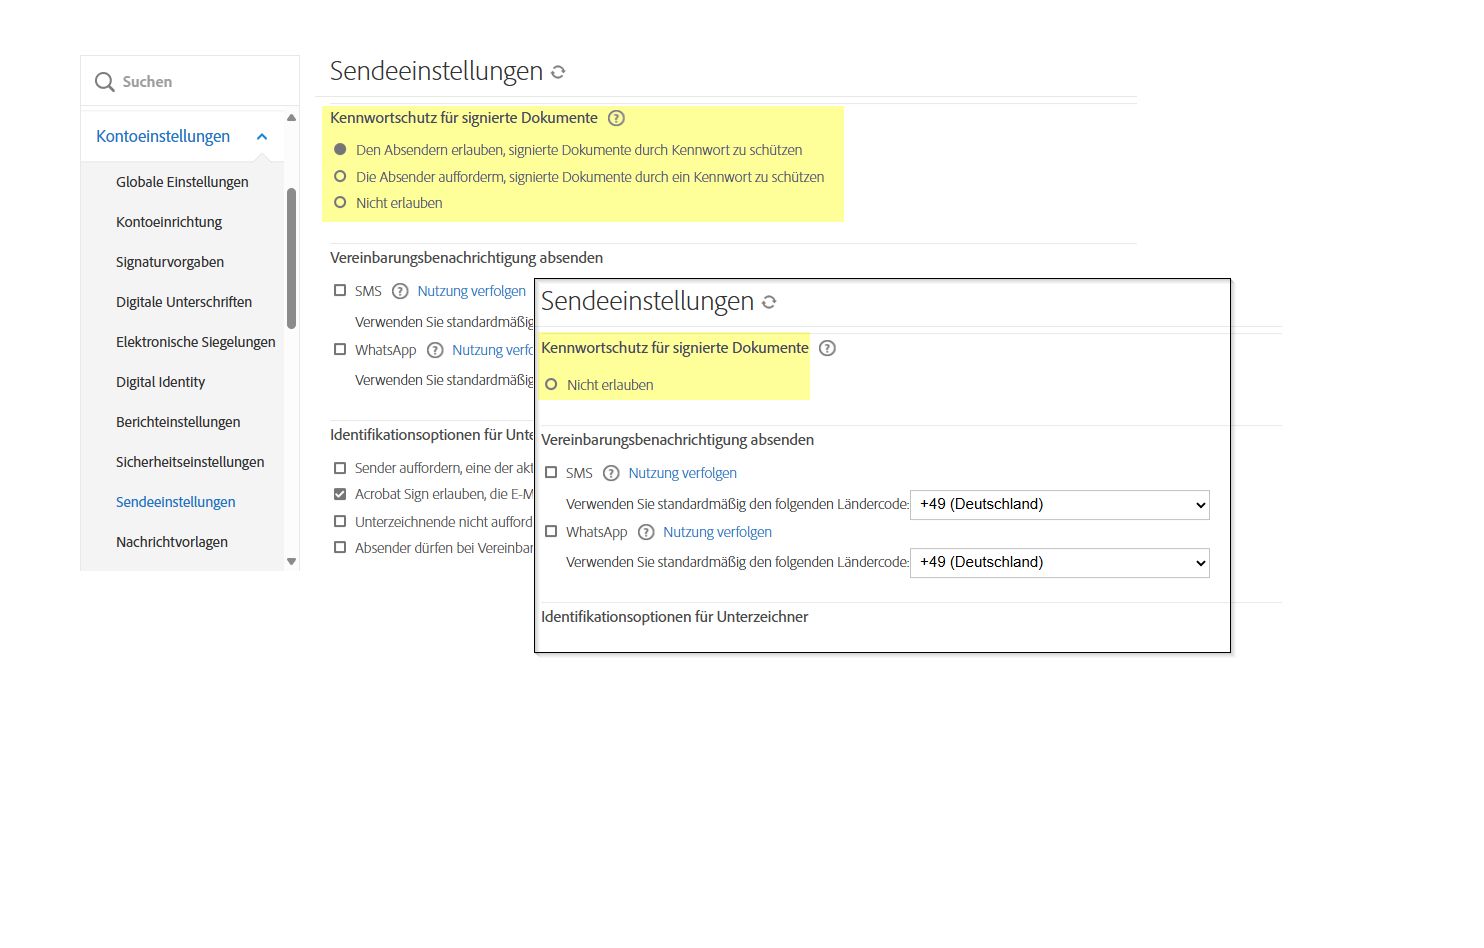
Task: Open Sicherheitseinstellungen in sidebar
Action: pos(190,462)
